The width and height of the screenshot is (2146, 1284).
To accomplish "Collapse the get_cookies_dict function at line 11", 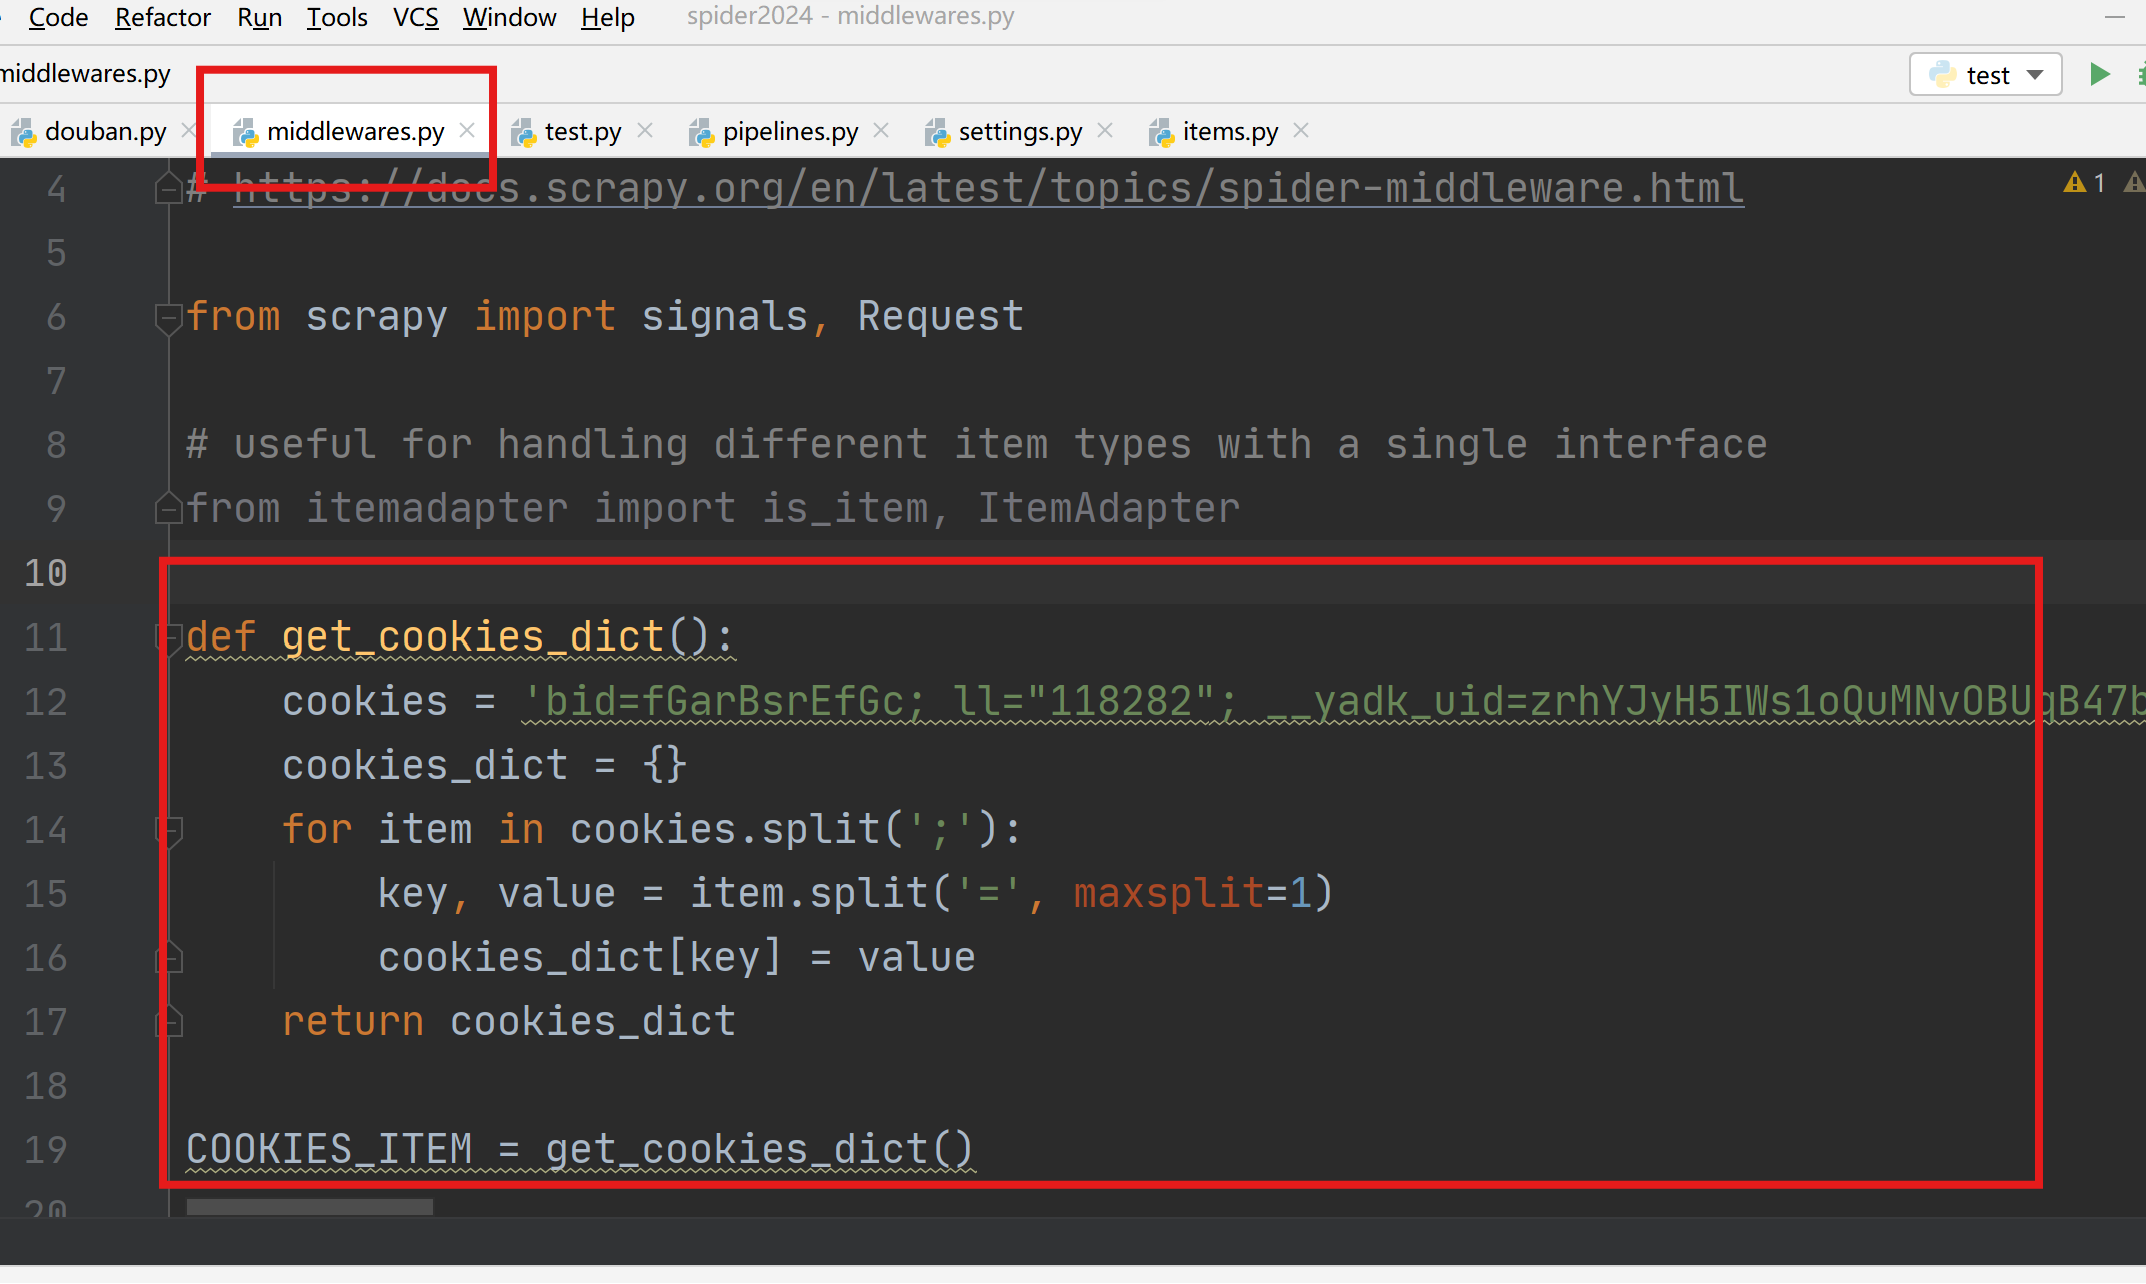I will pos(168,637).
